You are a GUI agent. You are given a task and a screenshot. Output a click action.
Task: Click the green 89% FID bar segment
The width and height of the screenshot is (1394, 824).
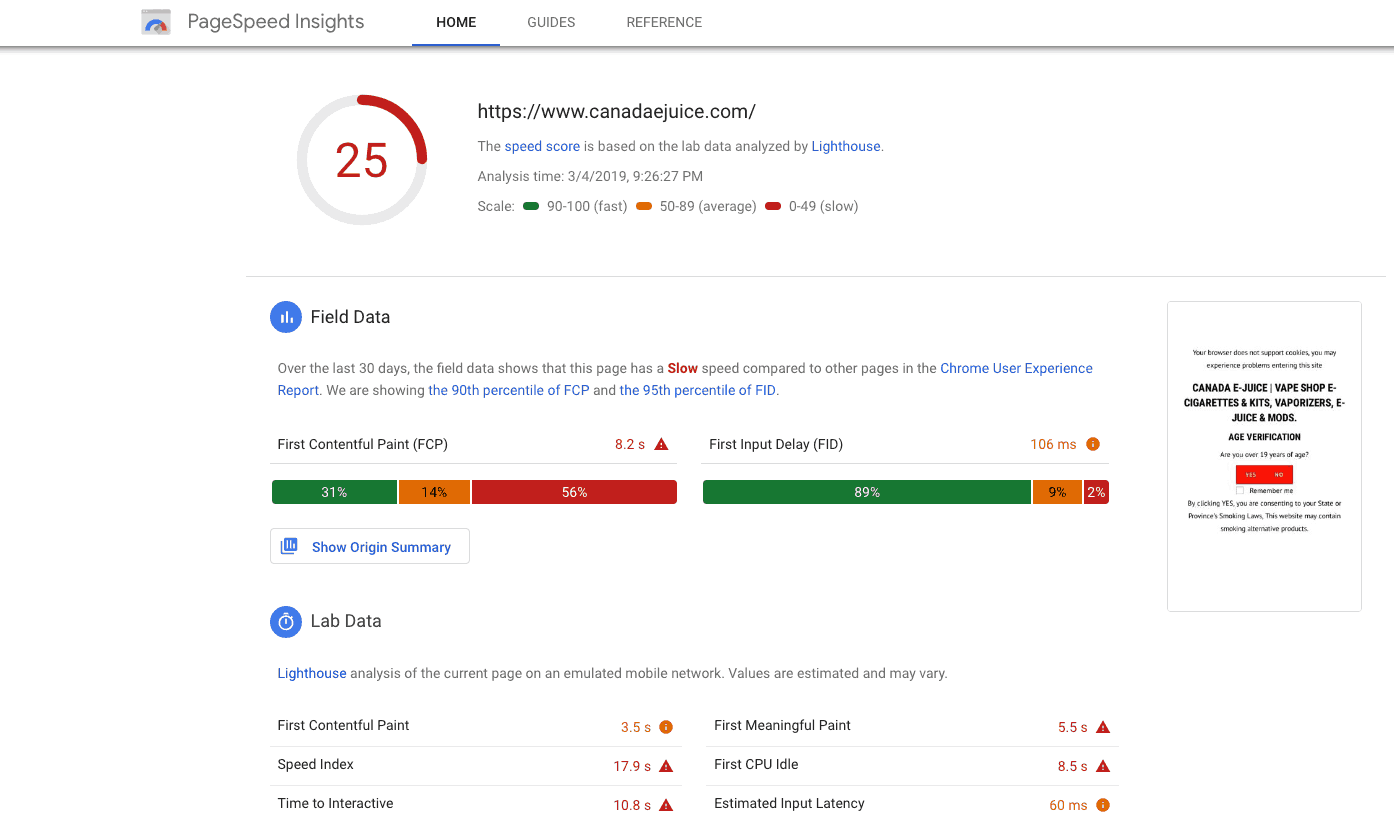click(x=867, y=492)
